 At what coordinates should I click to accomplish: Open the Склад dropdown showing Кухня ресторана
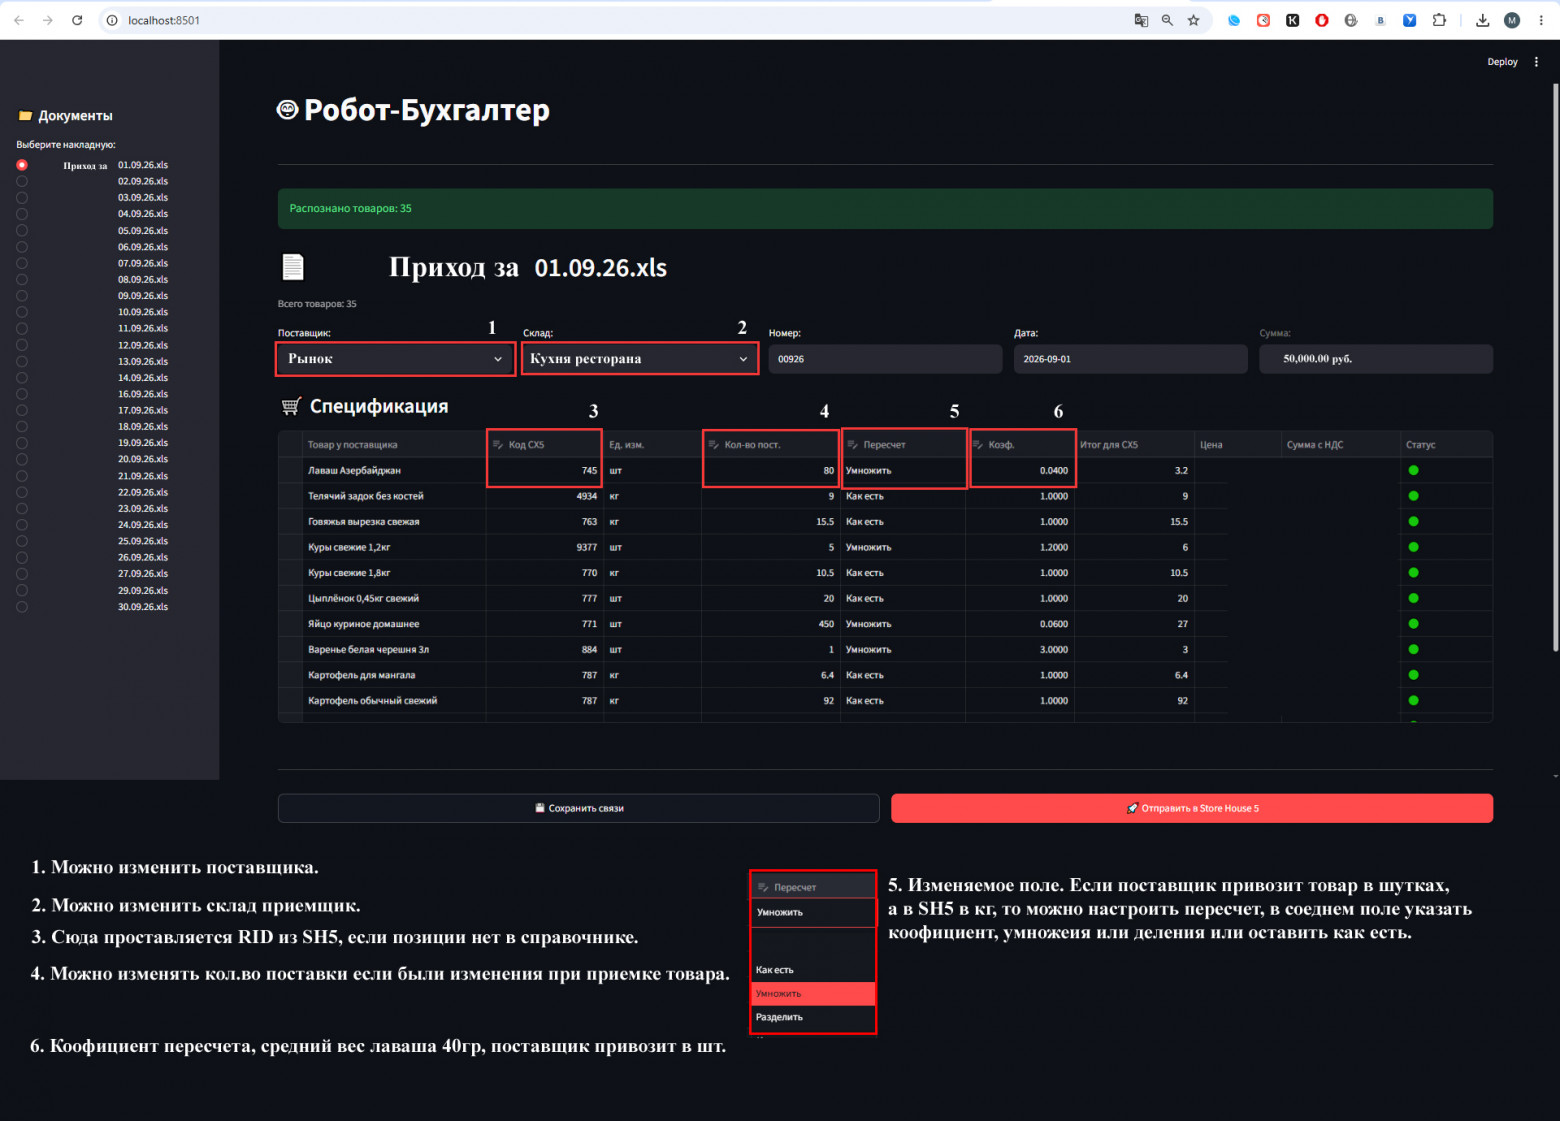[x=640, y=359]
